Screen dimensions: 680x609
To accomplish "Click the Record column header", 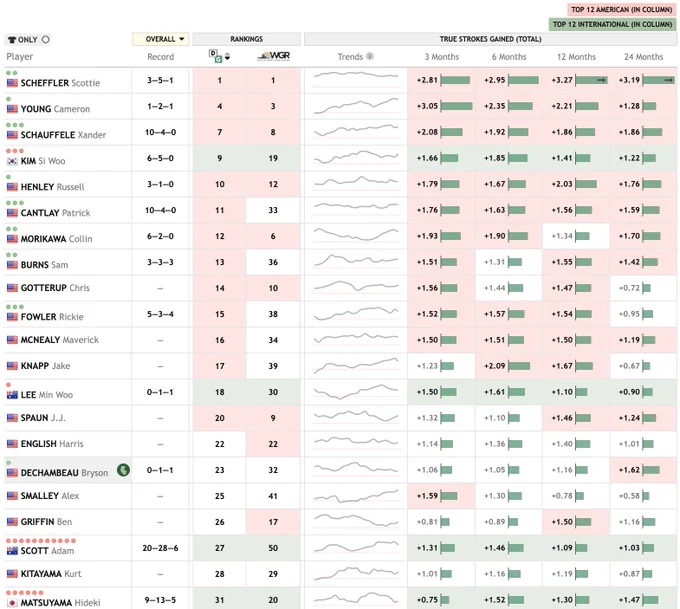I will (160, 57).
